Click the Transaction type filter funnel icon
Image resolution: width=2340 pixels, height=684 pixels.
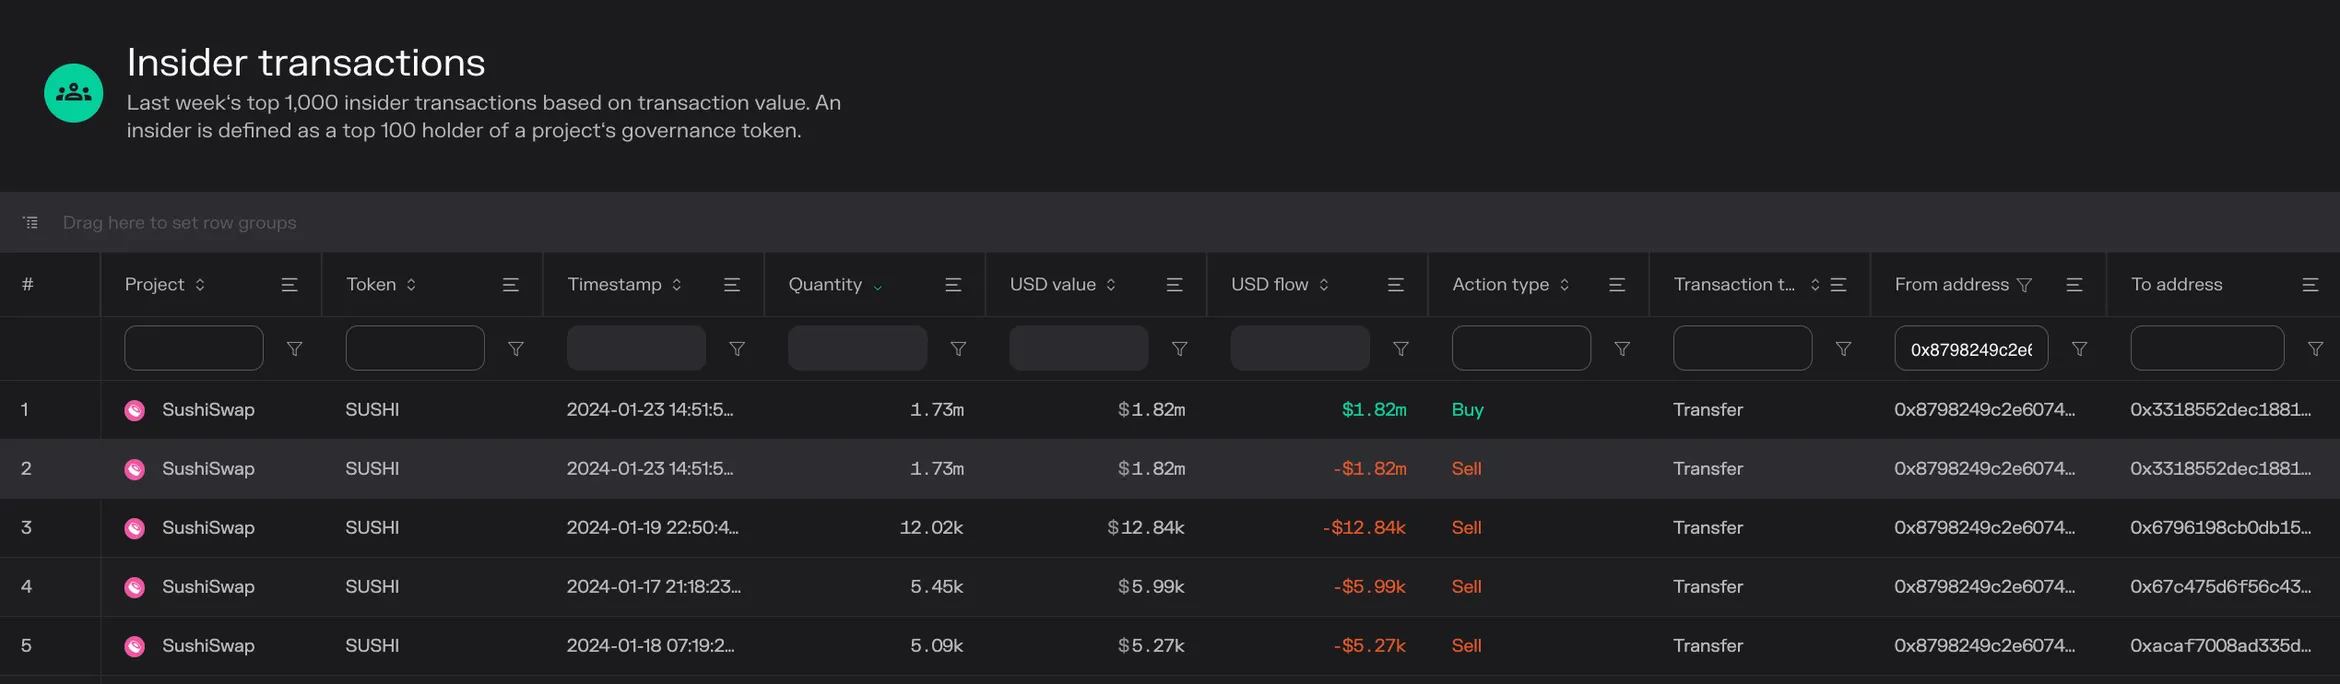(x=1843, y=349)
